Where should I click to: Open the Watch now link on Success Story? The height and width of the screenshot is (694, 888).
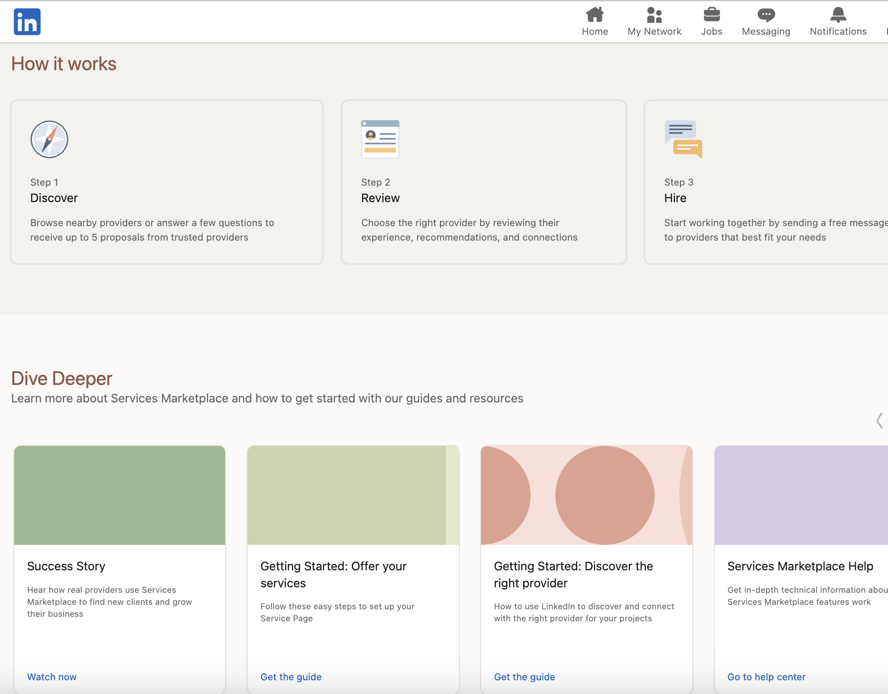[51, 677]
